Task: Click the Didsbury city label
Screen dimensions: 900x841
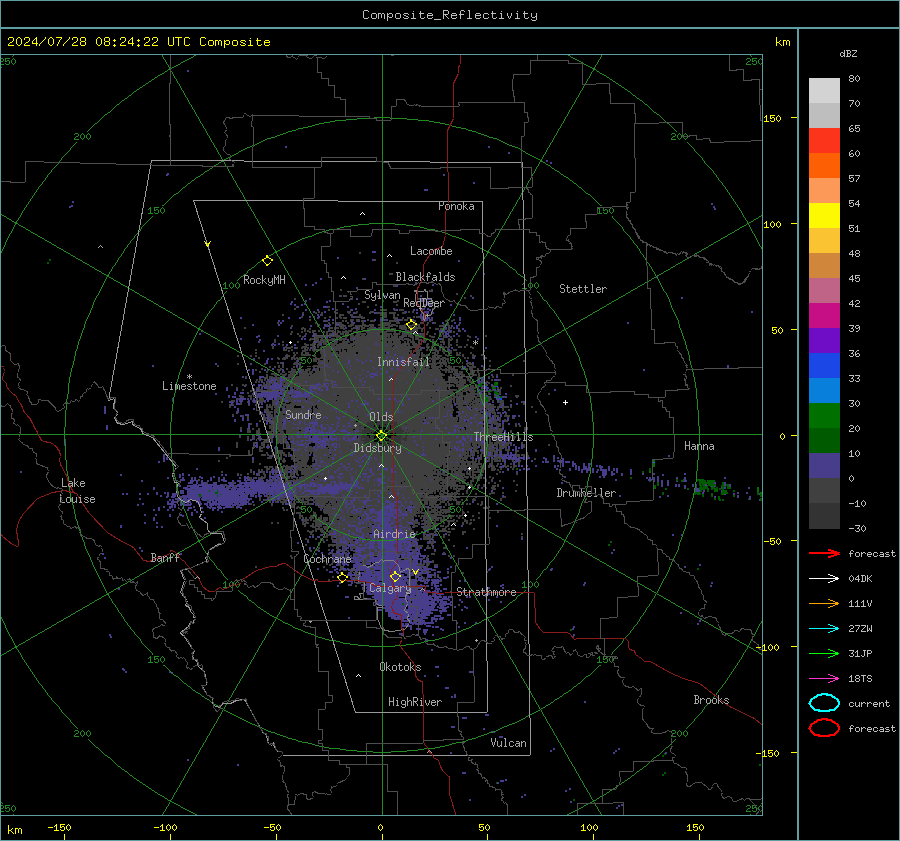Action: click(x=377, y=448)
